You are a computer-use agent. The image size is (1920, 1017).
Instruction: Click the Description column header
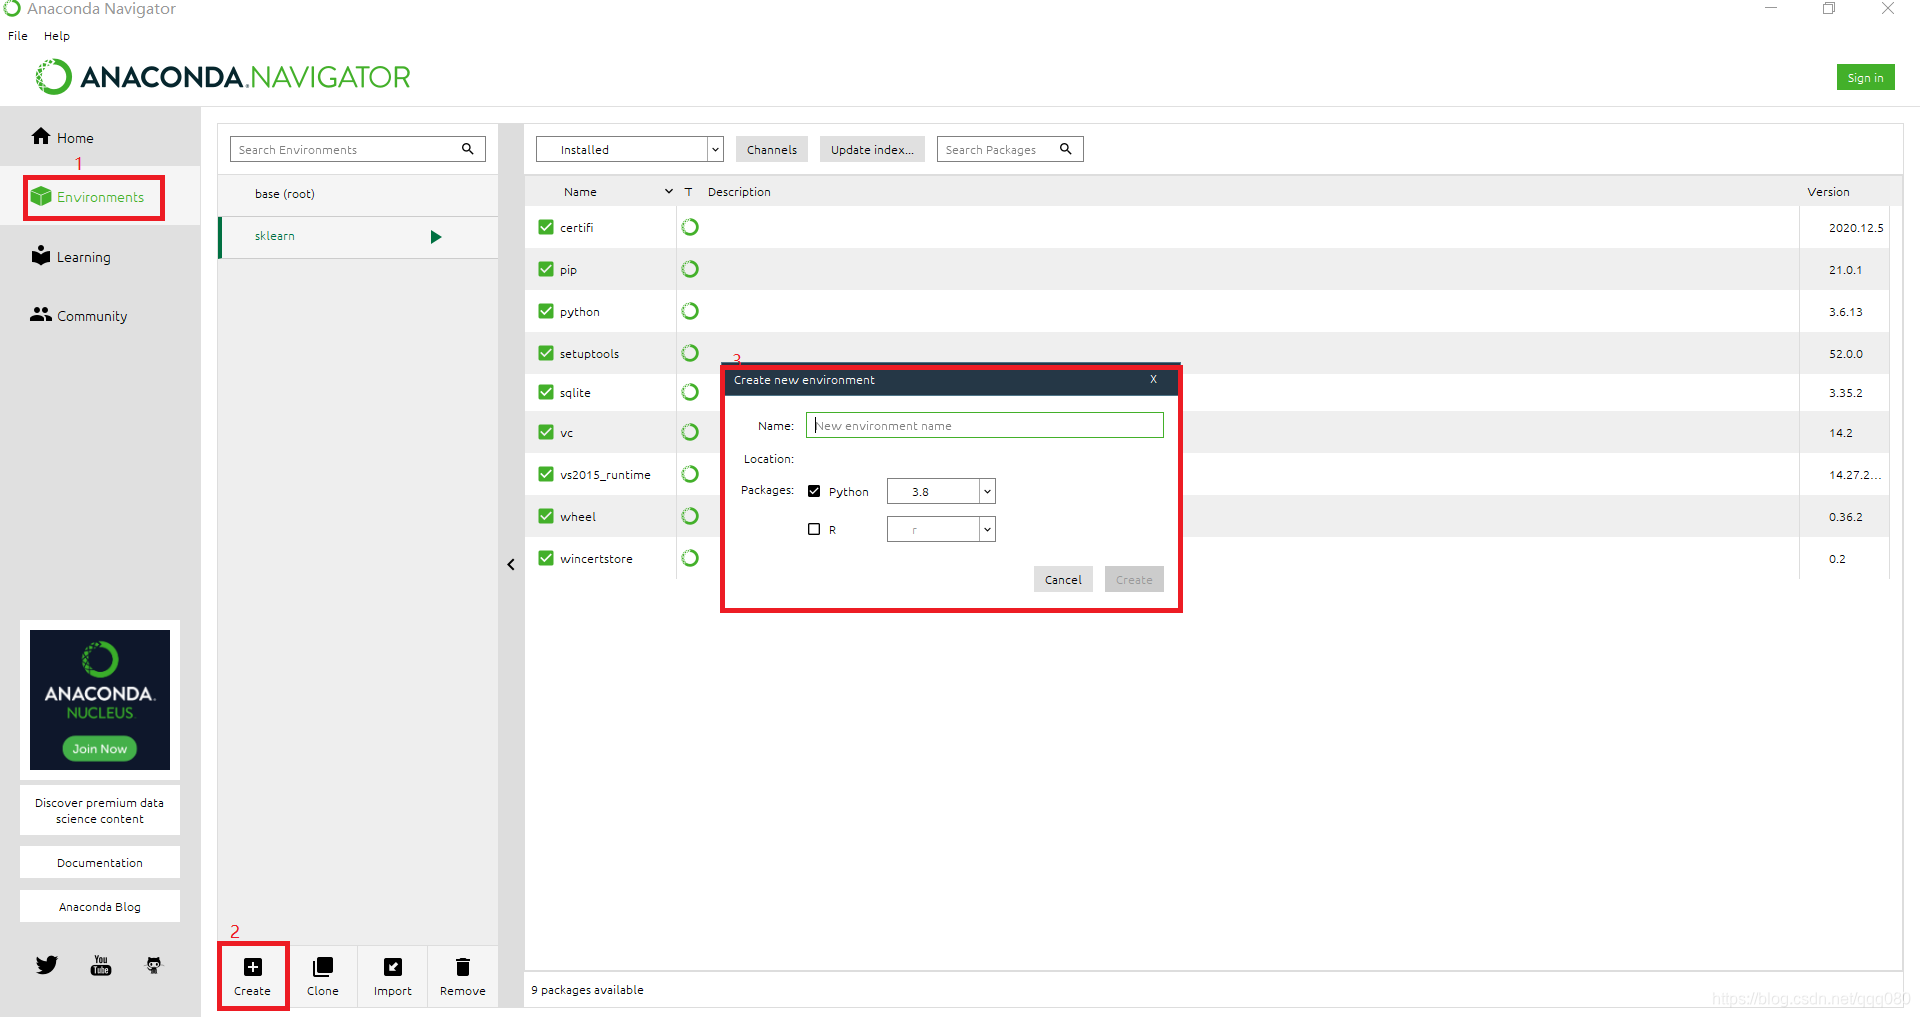click(x=739, y=191)
